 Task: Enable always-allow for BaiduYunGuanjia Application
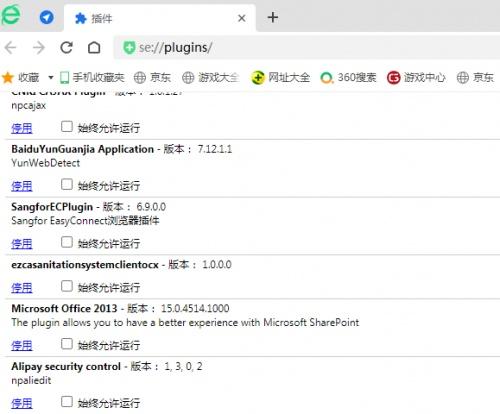(67, 184)
